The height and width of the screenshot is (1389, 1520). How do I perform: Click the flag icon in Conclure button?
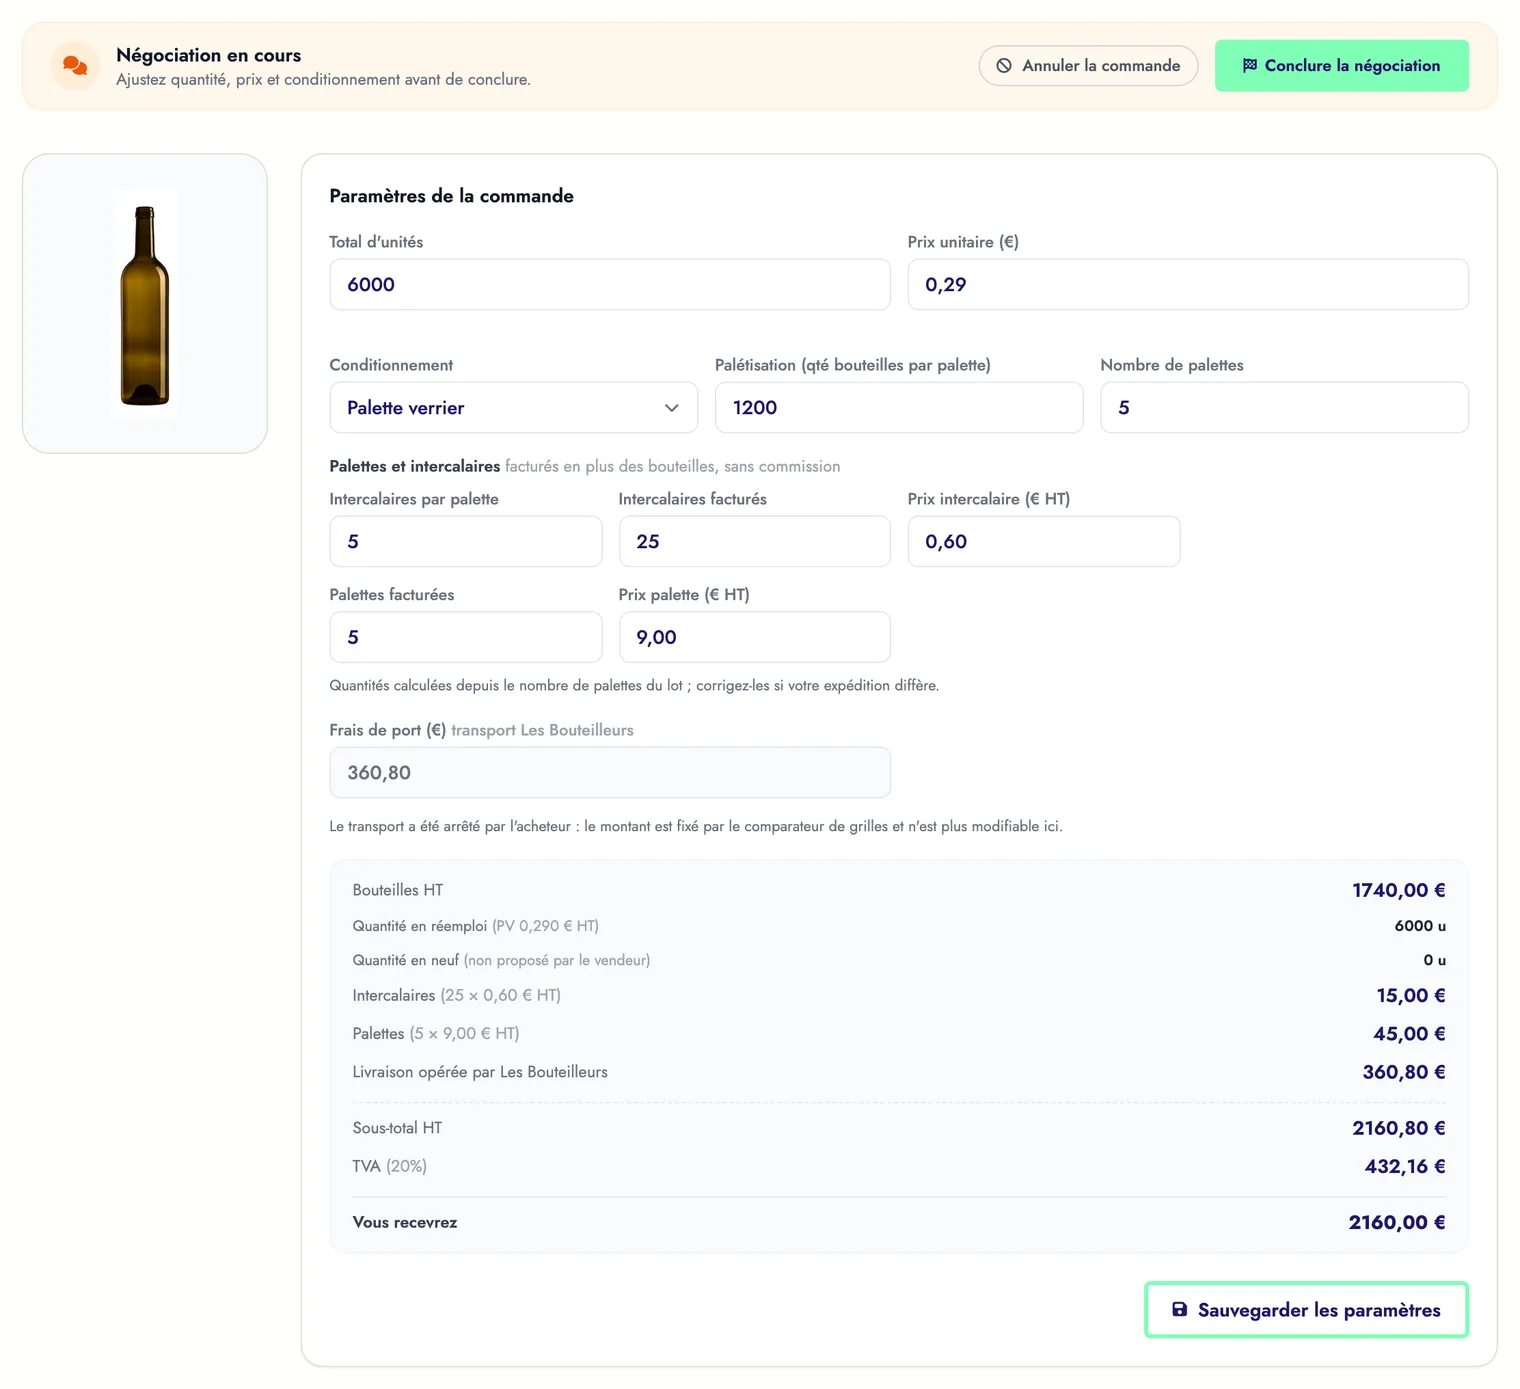(x=1249, y=65)
